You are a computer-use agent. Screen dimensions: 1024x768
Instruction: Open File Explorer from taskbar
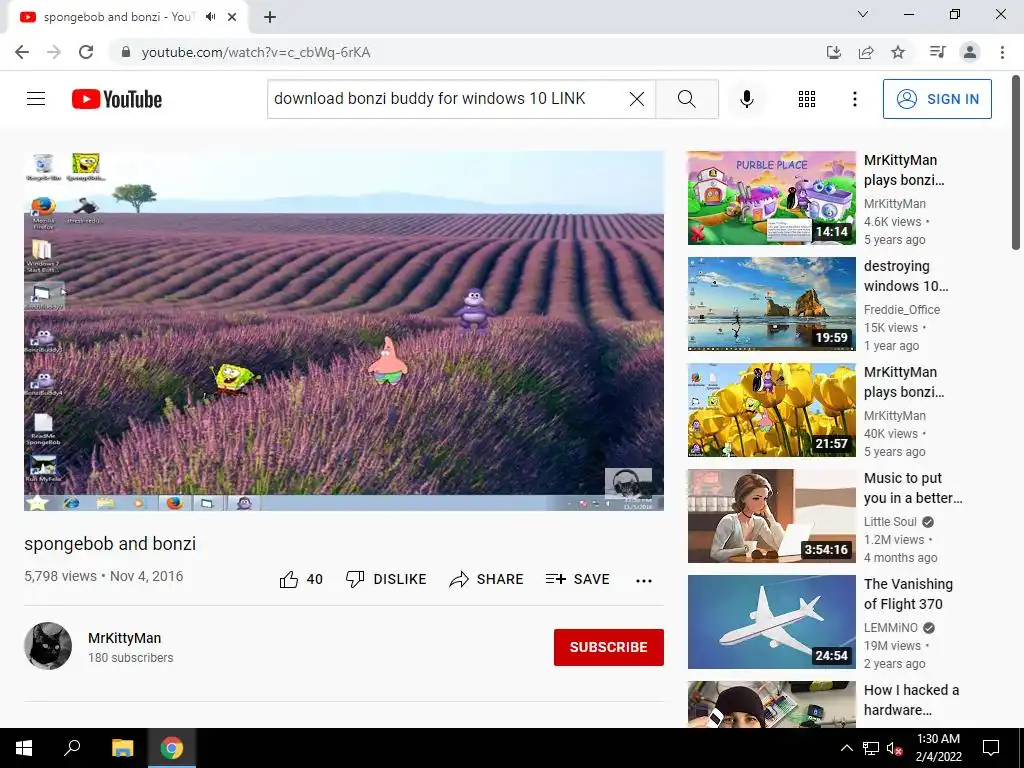123,748
